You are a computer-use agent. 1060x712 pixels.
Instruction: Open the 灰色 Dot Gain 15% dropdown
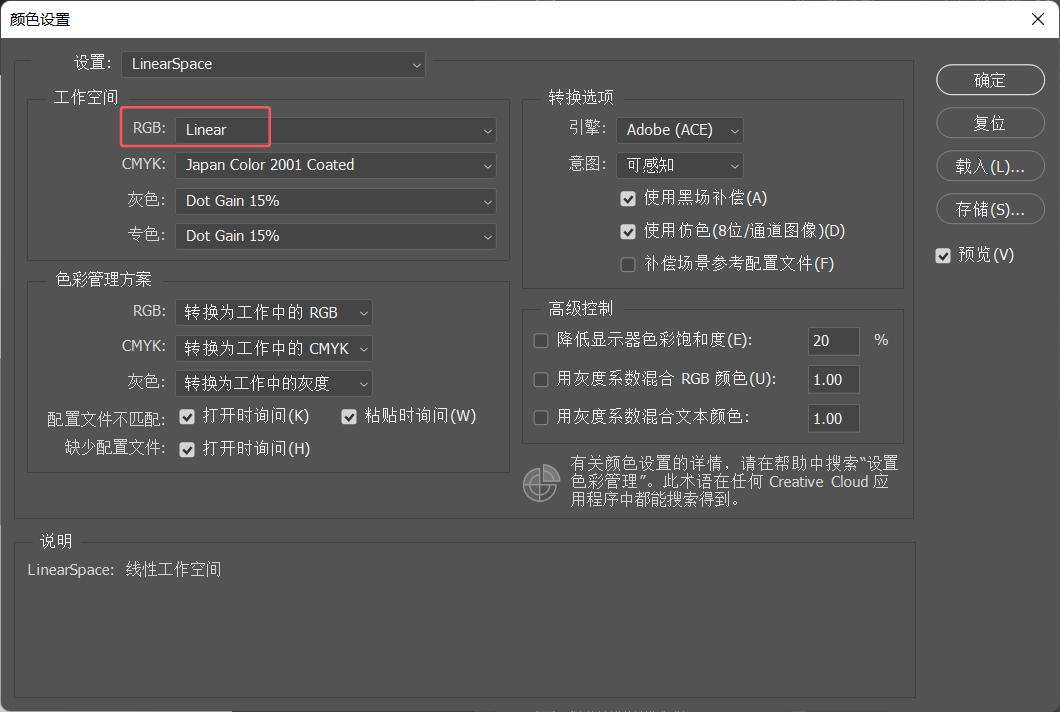pos(335,201)
